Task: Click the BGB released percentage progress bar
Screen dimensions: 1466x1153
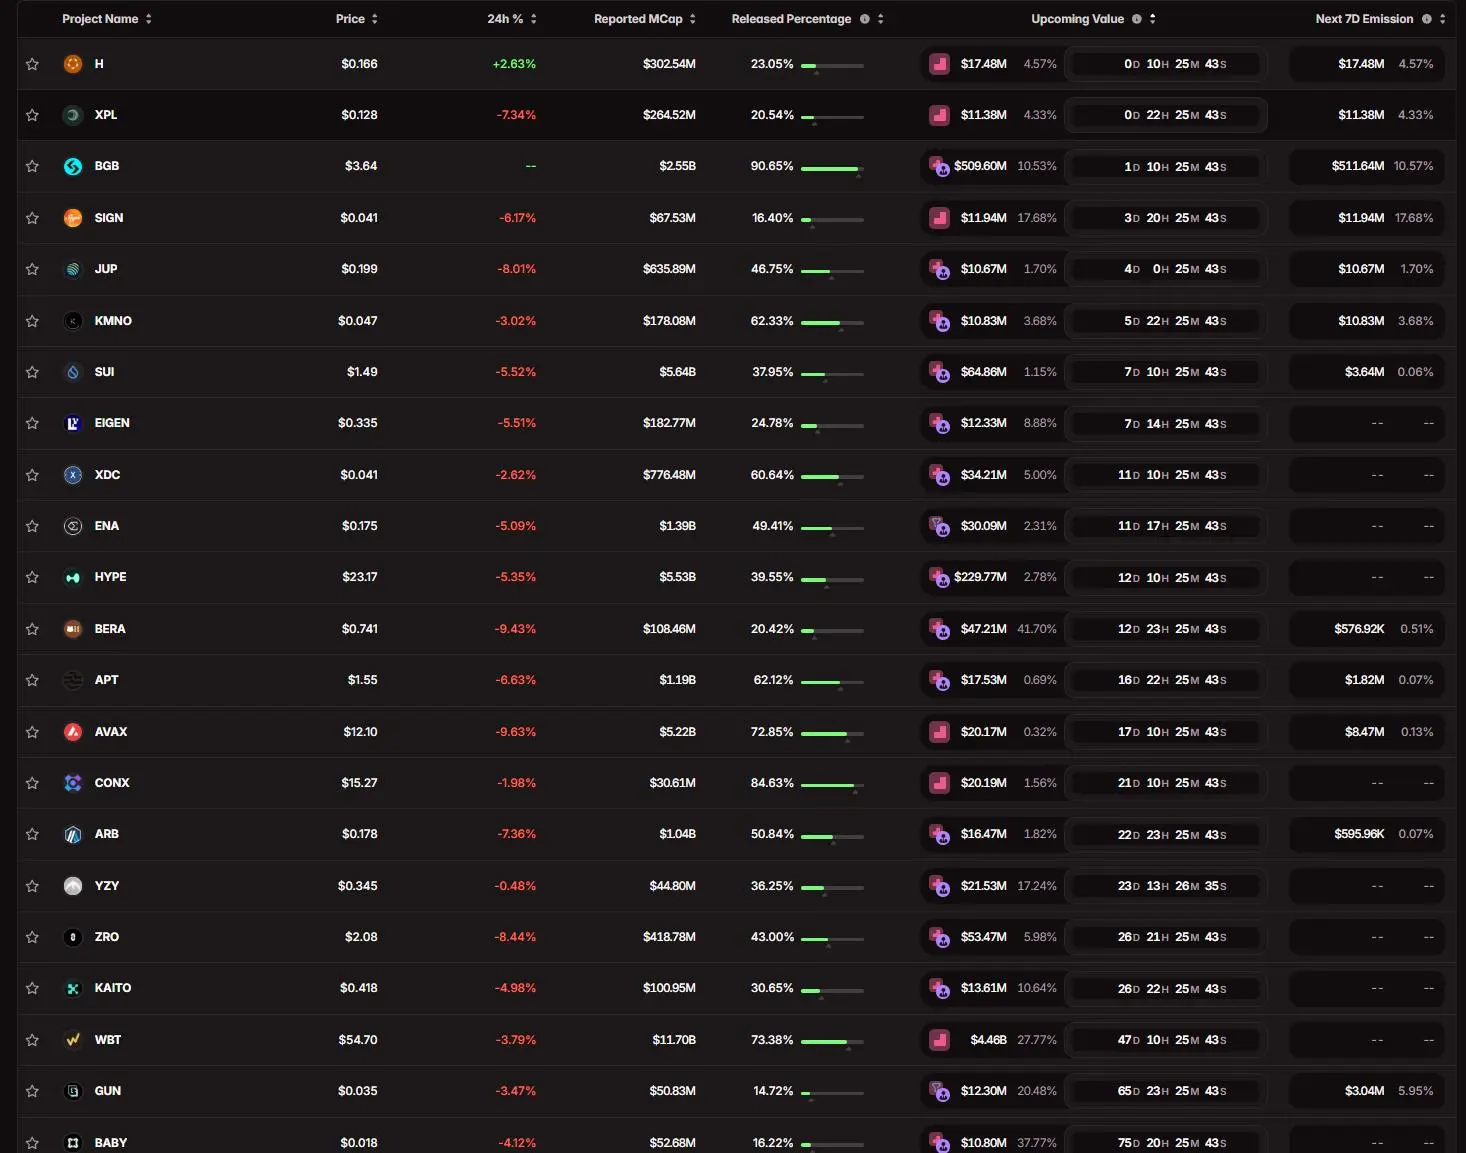Action: tap(831, 169)
